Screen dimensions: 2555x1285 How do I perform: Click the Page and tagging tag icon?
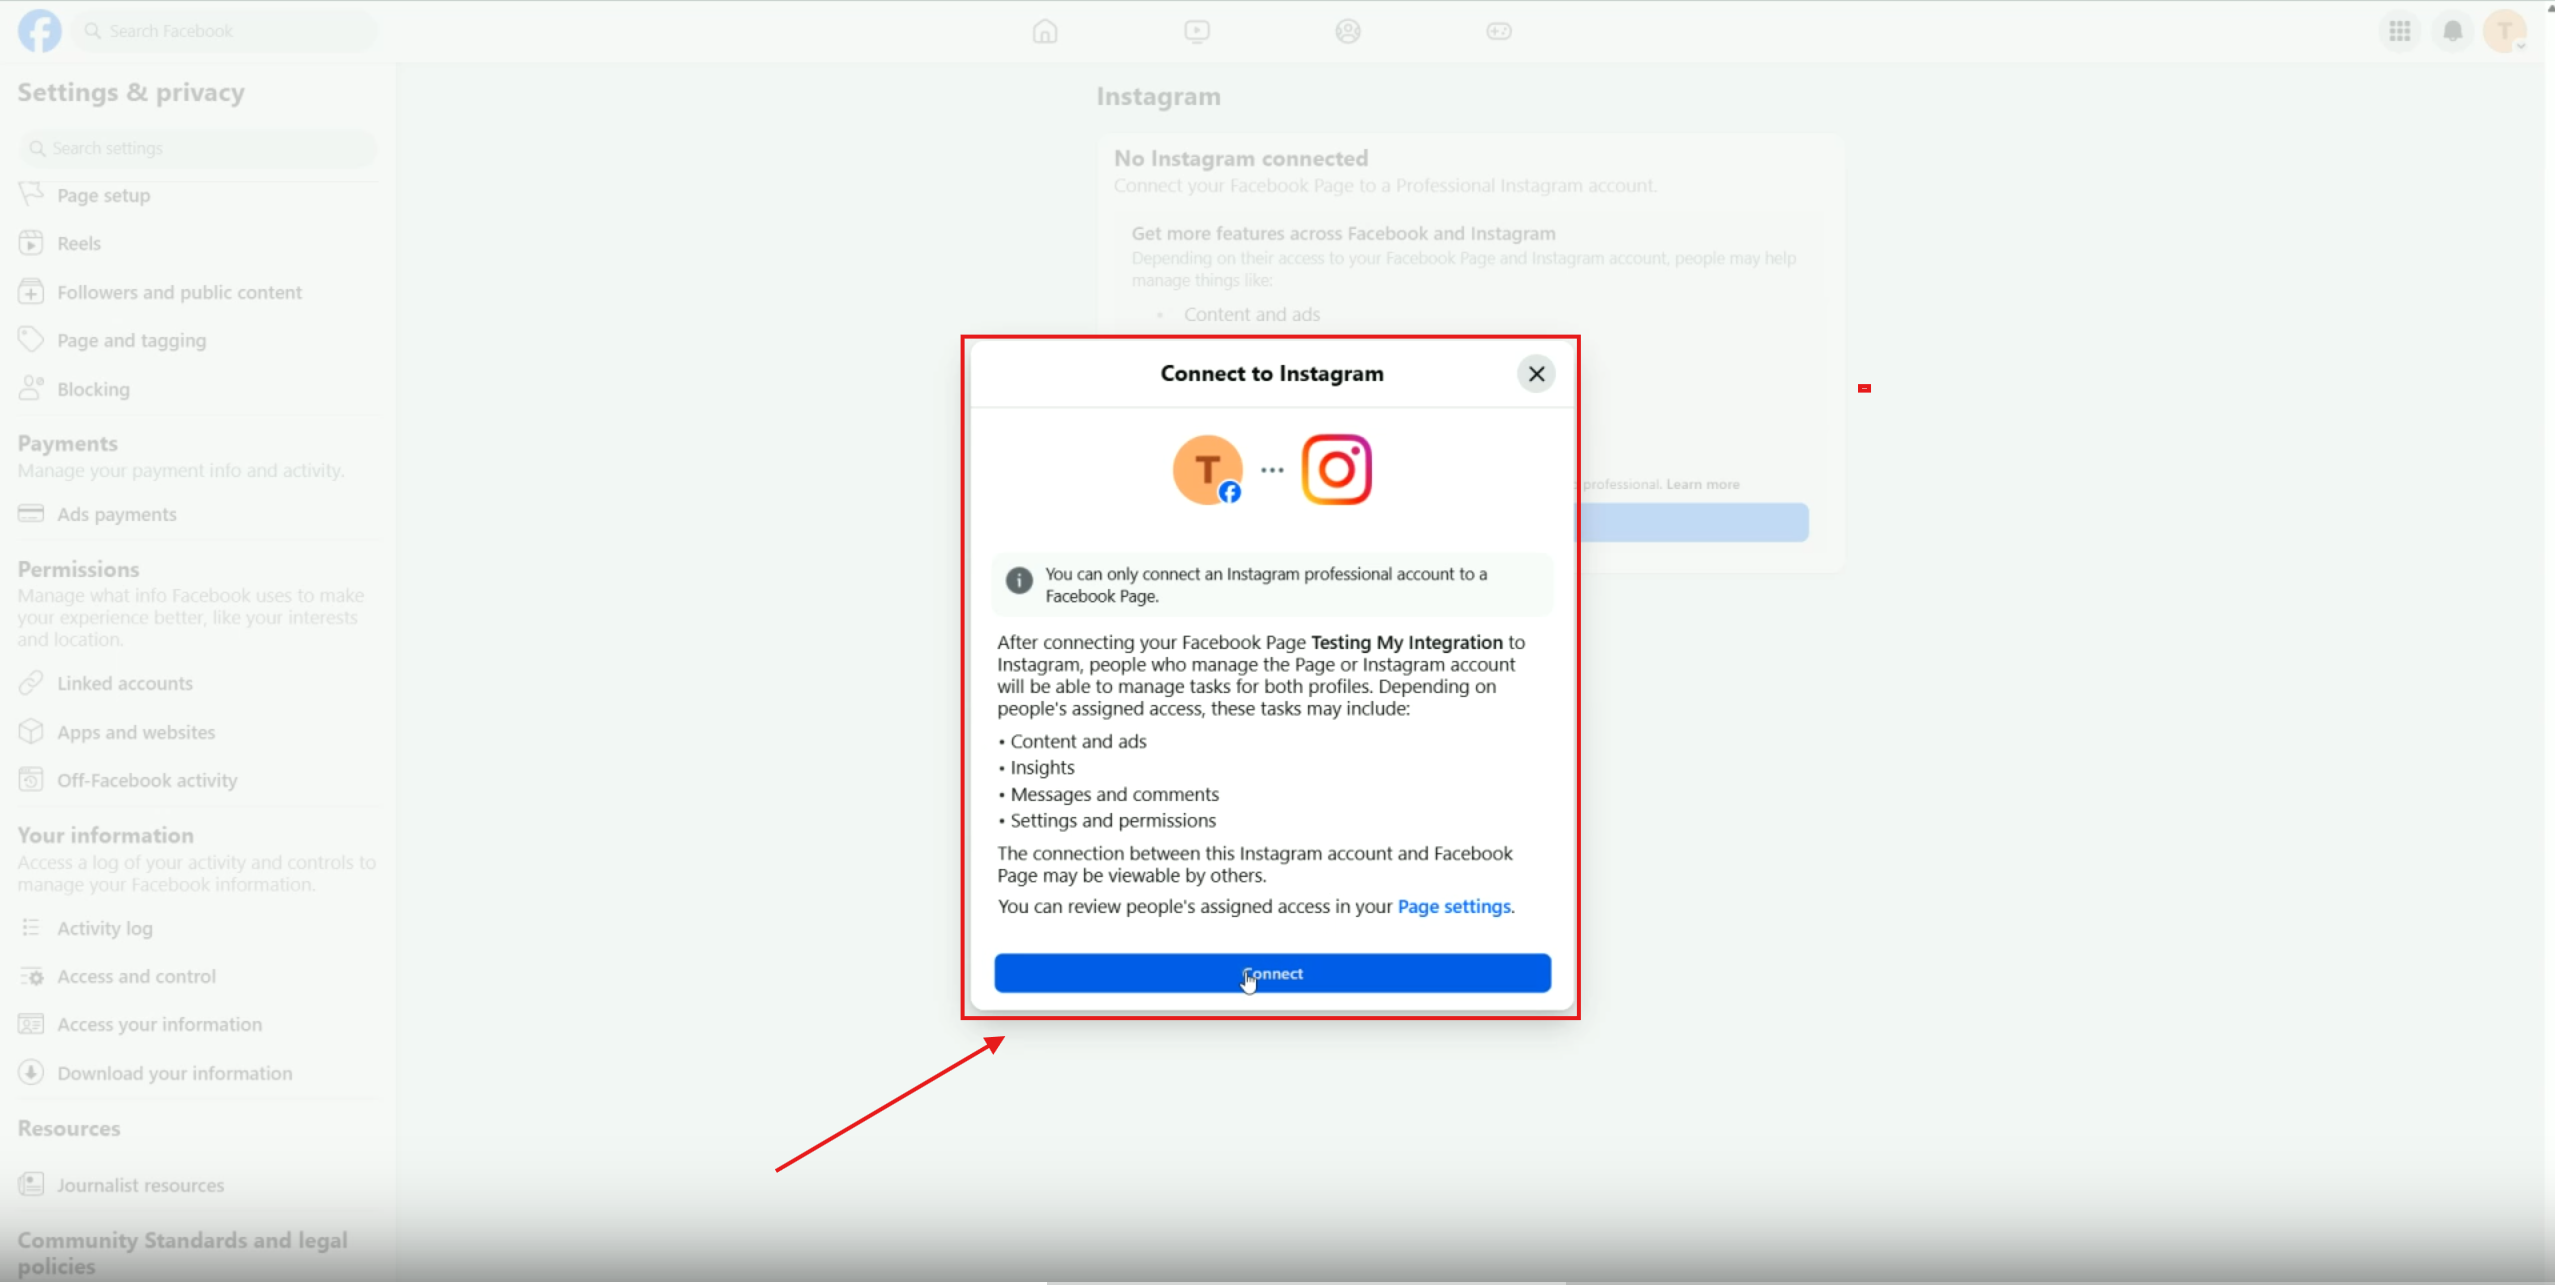[31, 340]
